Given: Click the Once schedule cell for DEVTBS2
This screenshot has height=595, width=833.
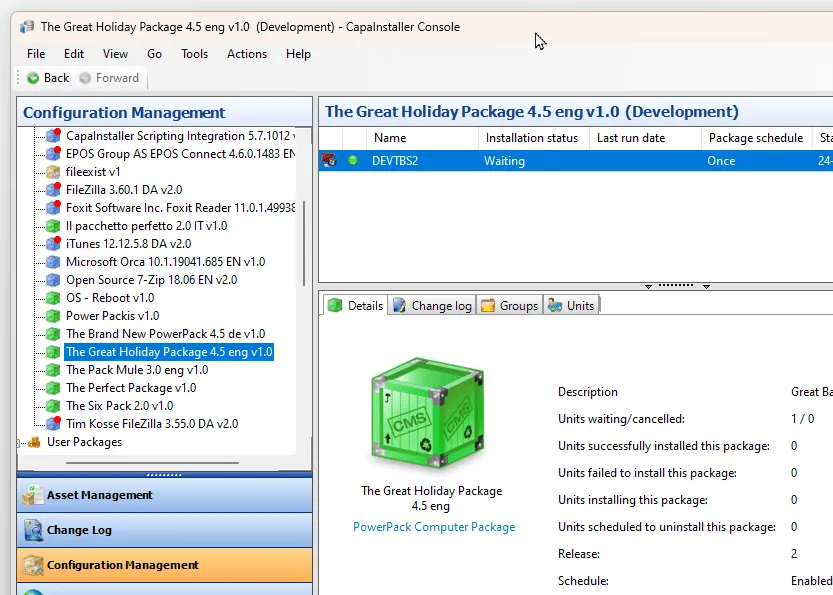Looking at the screenshot, I should tap(757, 160).
